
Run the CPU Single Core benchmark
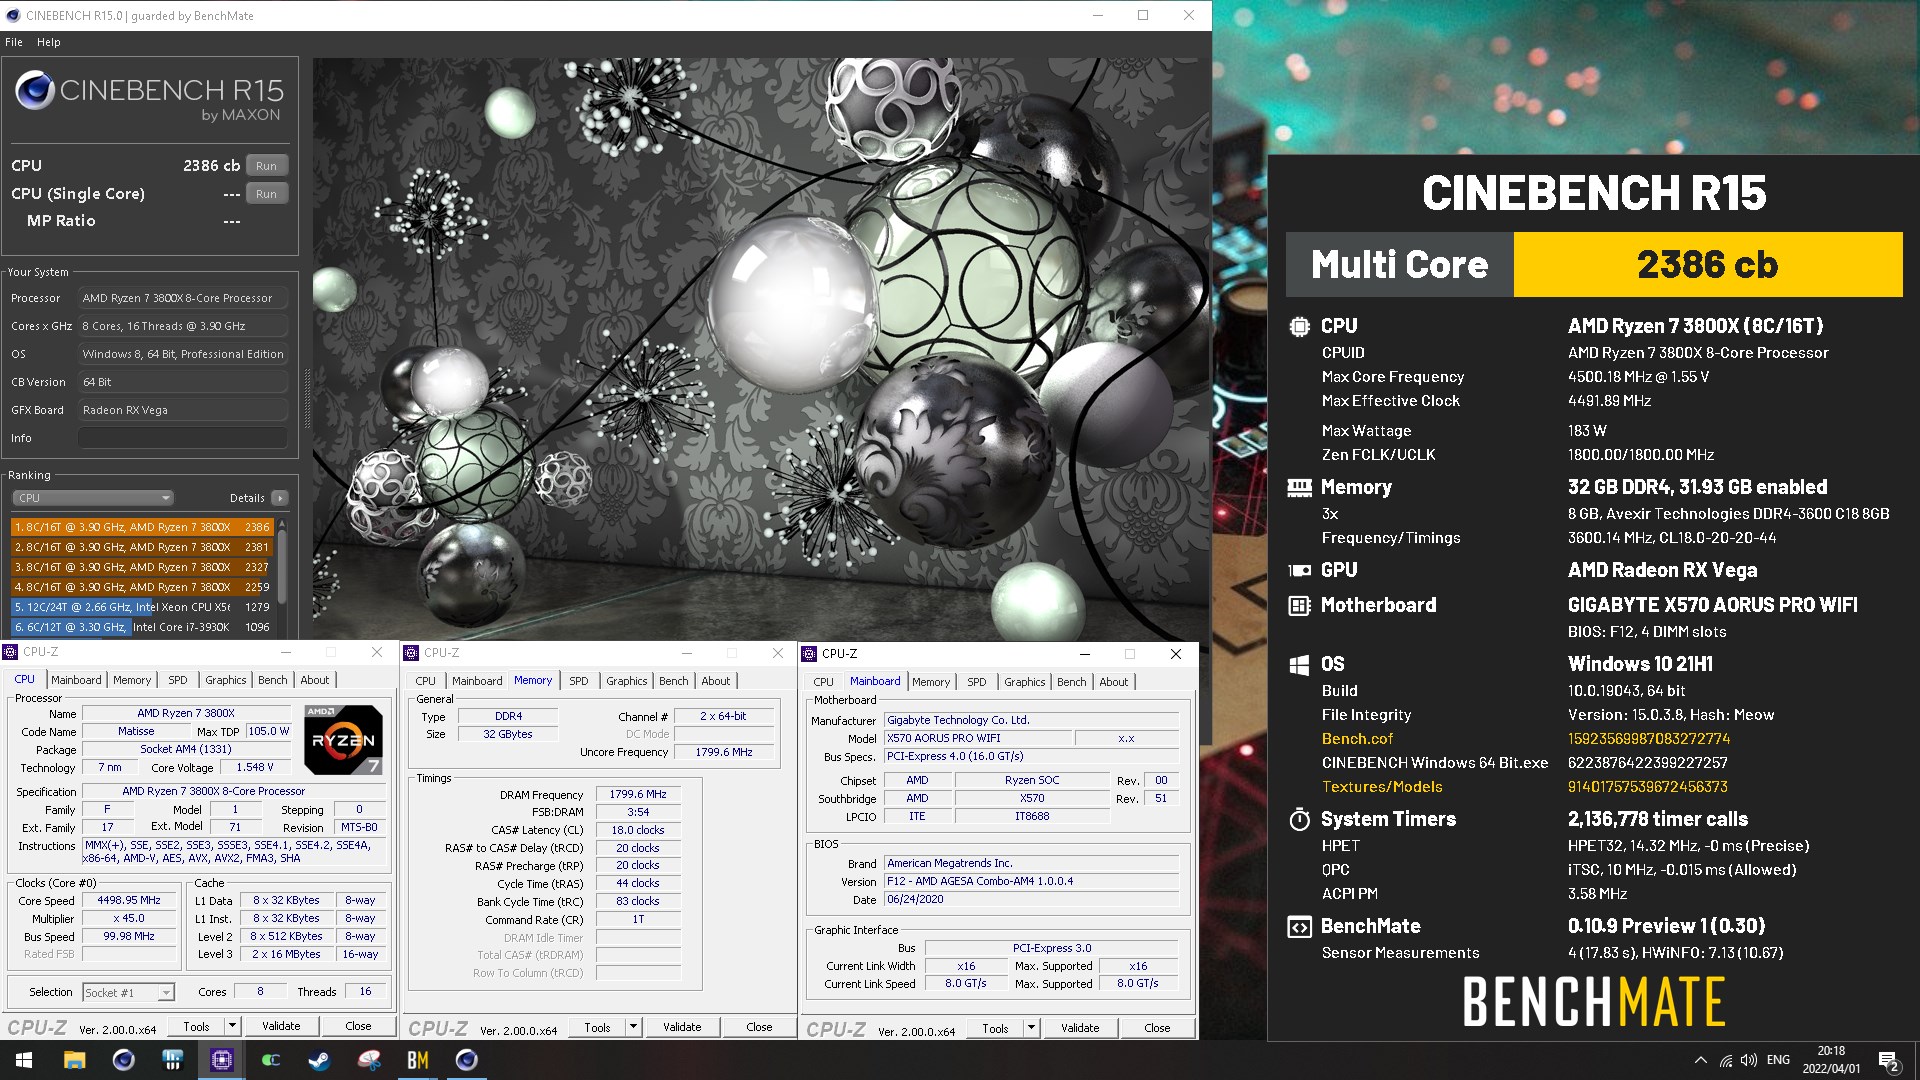tap(266, 194)
